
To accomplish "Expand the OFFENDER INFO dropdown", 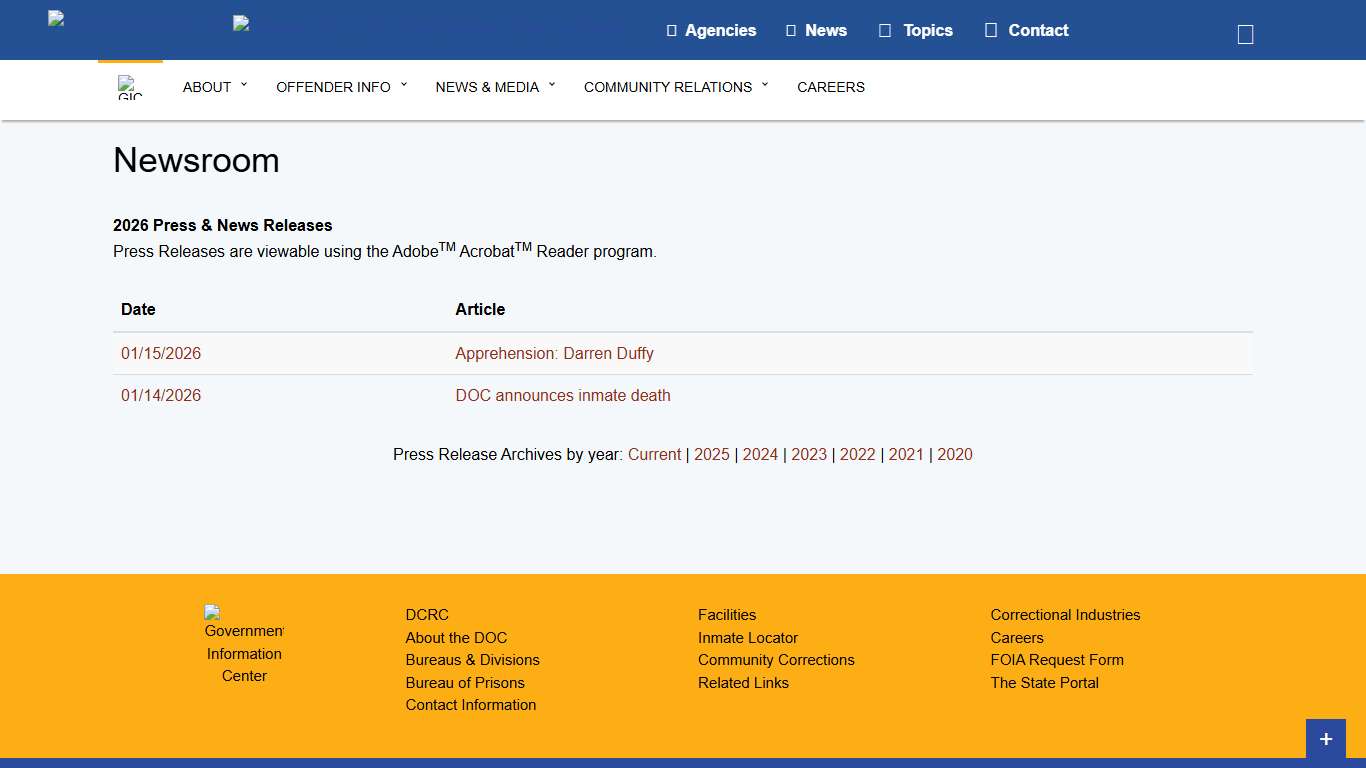I will (341, 87).
